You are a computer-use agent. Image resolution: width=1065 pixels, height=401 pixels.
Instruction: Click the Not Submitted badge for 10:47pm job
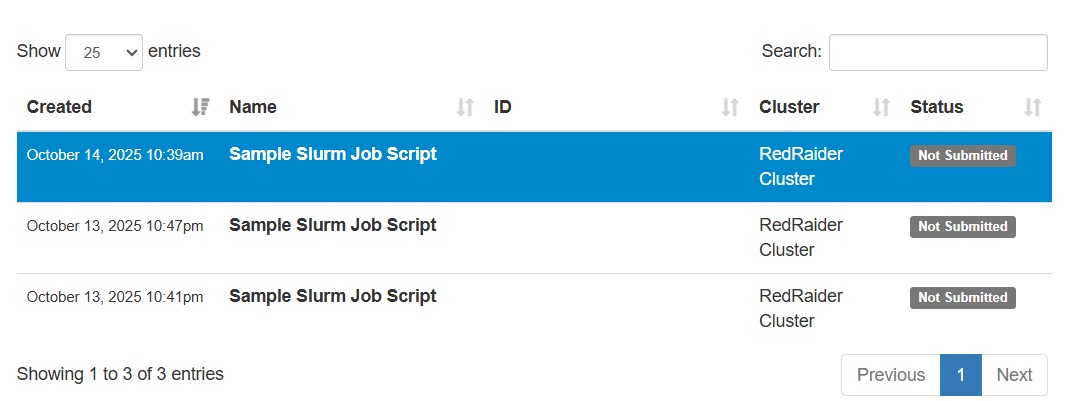click(962, 227)
